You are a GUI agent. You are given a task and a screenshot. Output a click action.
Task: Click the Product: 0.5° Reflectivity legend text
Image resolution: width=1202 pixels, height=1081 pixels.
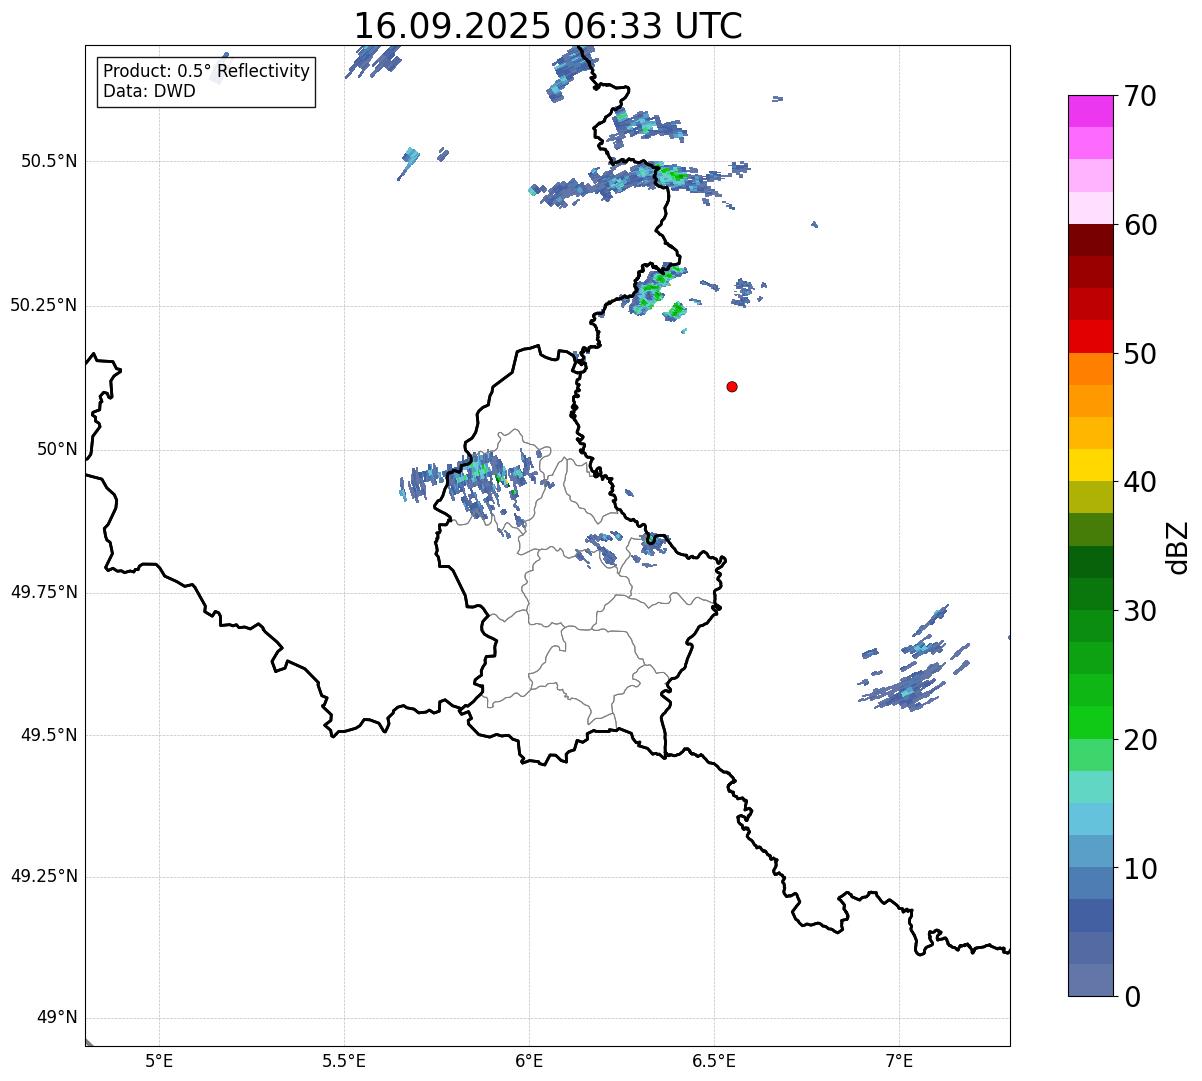[206, 72]
